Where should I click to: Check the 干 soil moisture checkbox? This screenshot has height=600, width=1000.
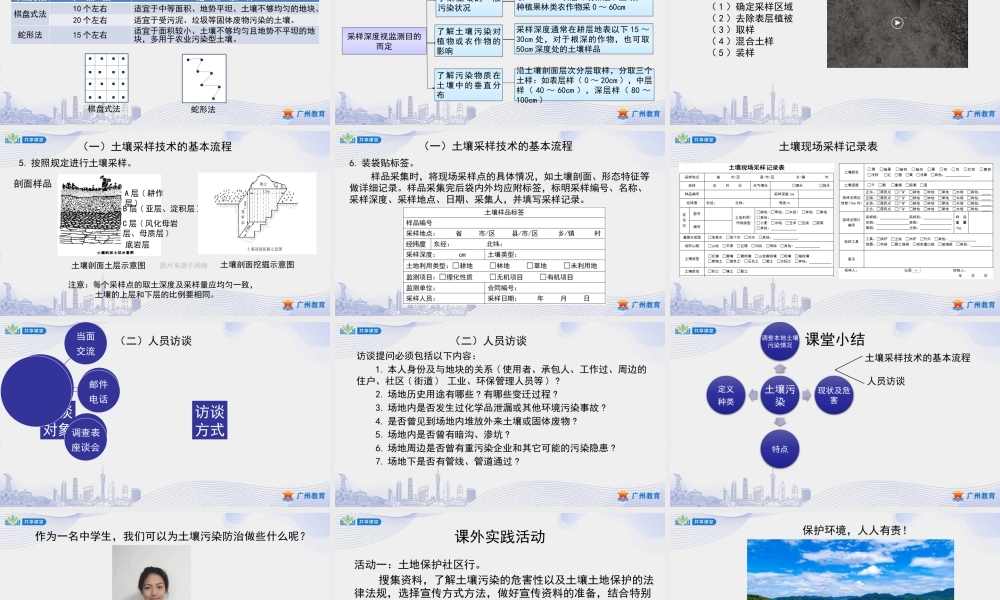tap(870, 186)
